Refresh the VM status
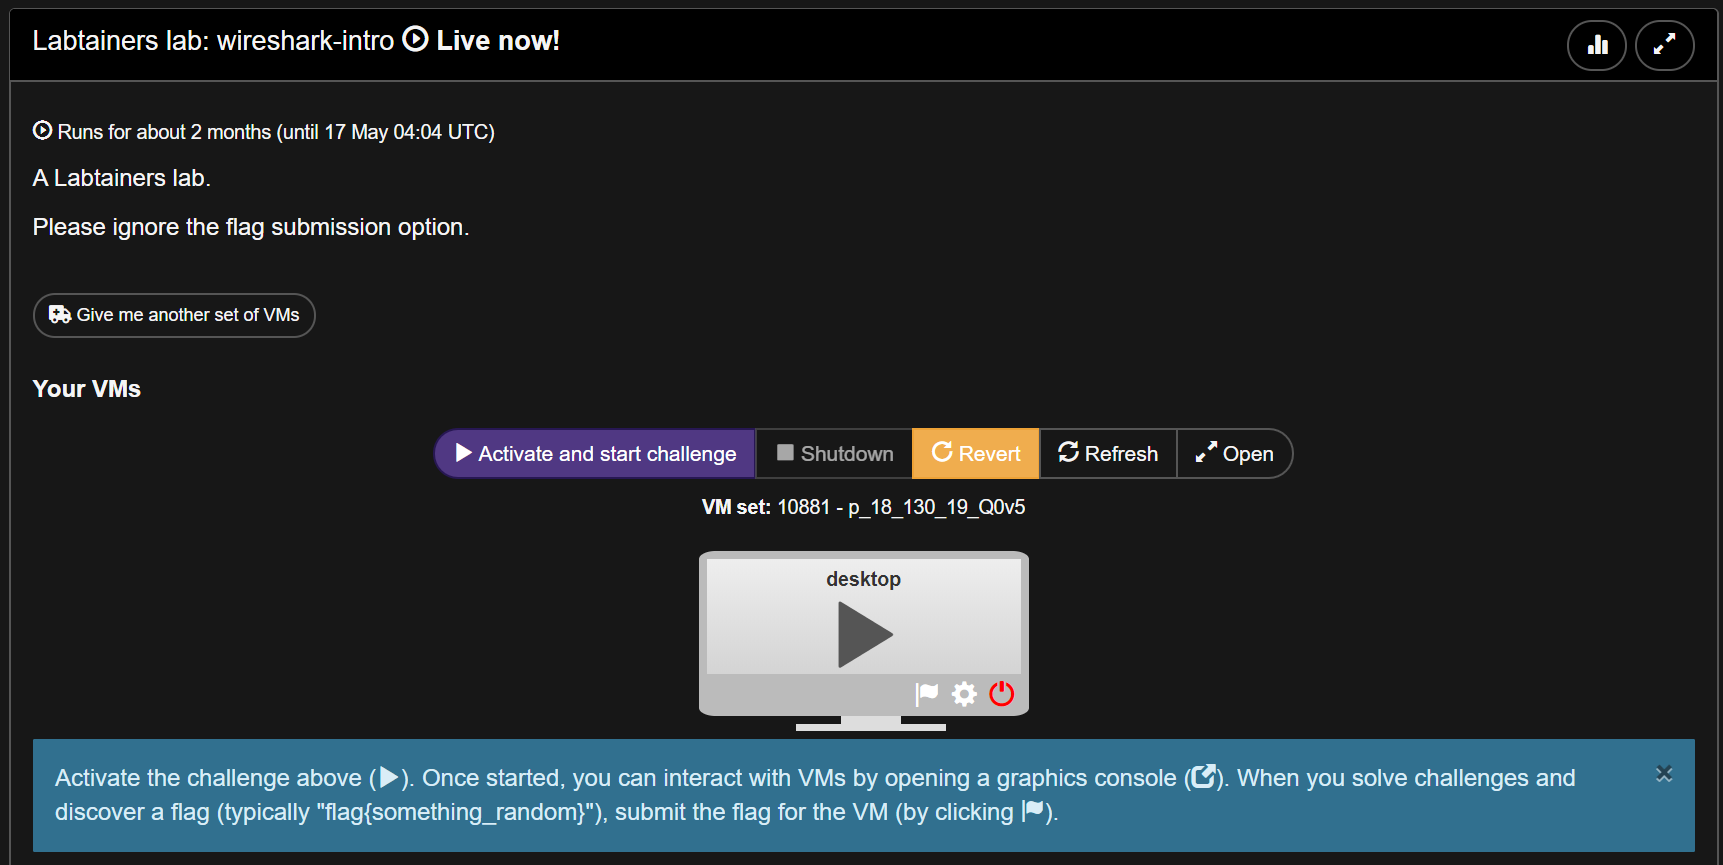1723x865 pixels. [x=1108, y=454]
